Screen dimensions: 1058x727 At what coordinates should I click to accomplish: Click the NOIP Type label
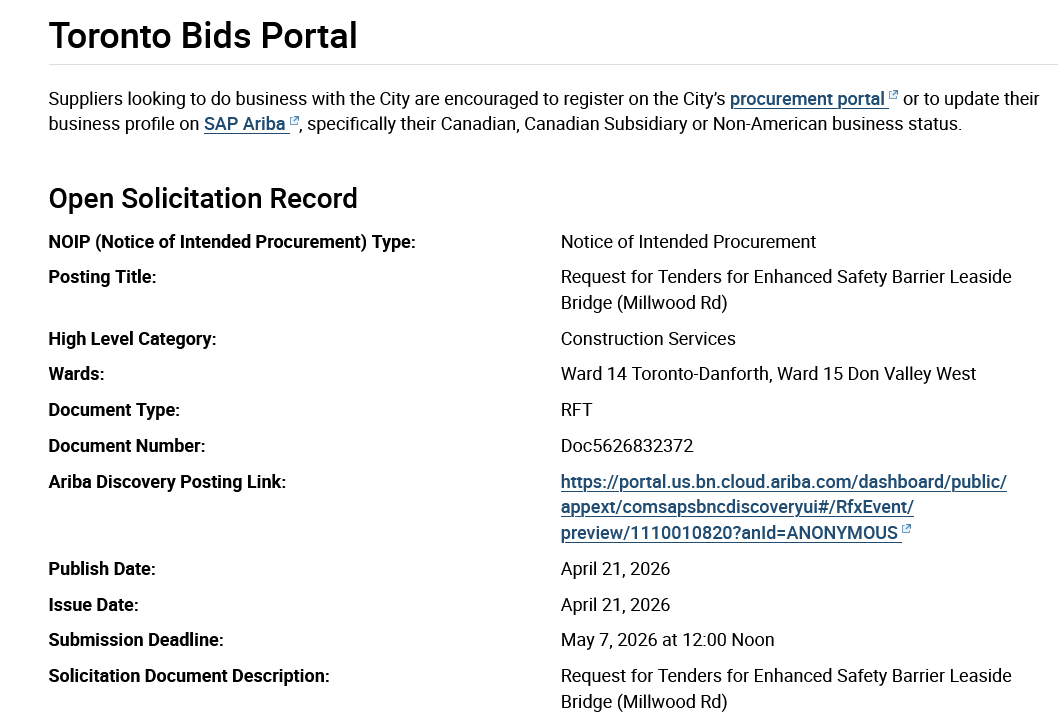coord(231,242)
